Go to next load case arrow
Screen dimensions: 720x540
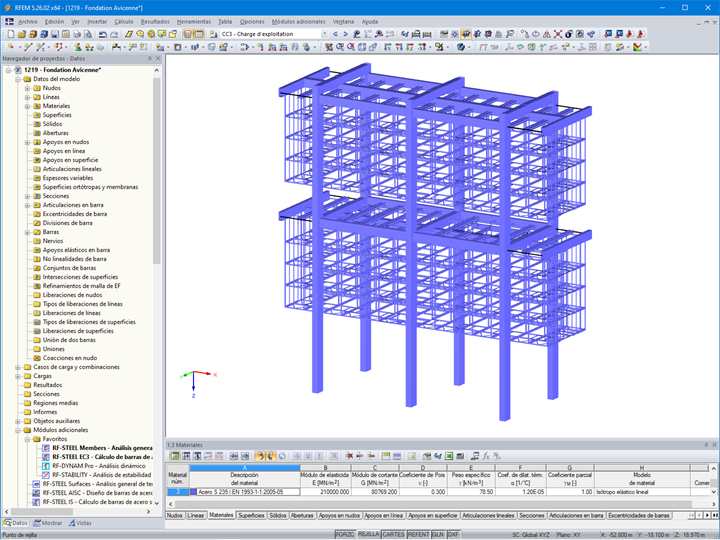tap(345, 34)
